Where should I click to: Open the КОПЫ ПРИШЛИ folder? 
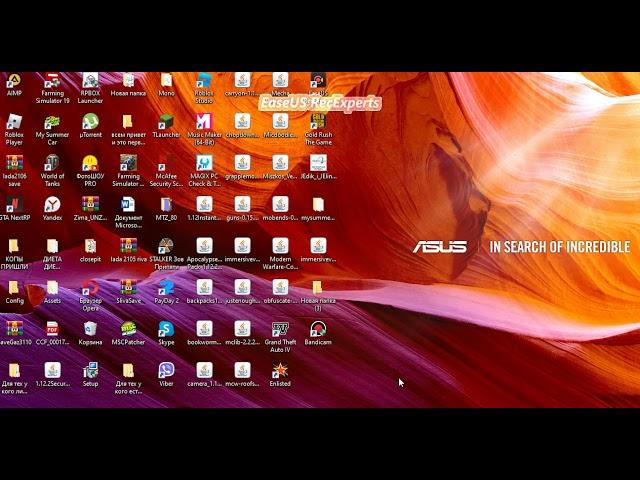14,254
